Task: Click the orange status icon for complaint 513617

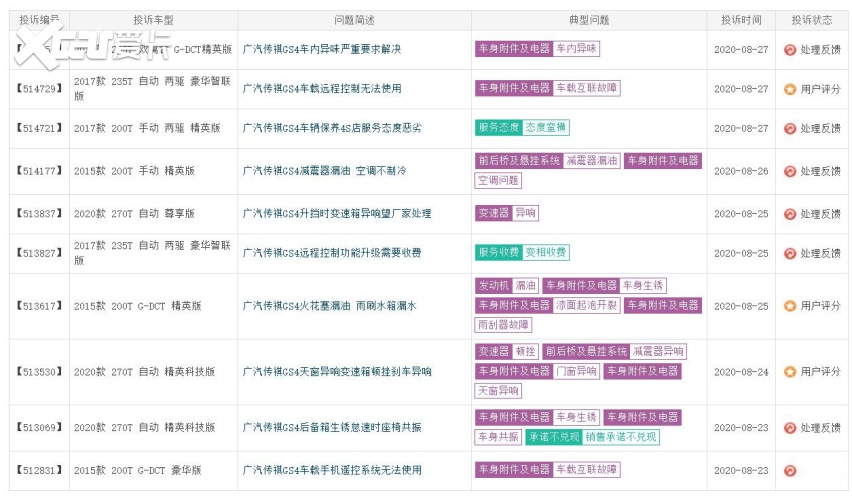Action: tap(790, 306)
